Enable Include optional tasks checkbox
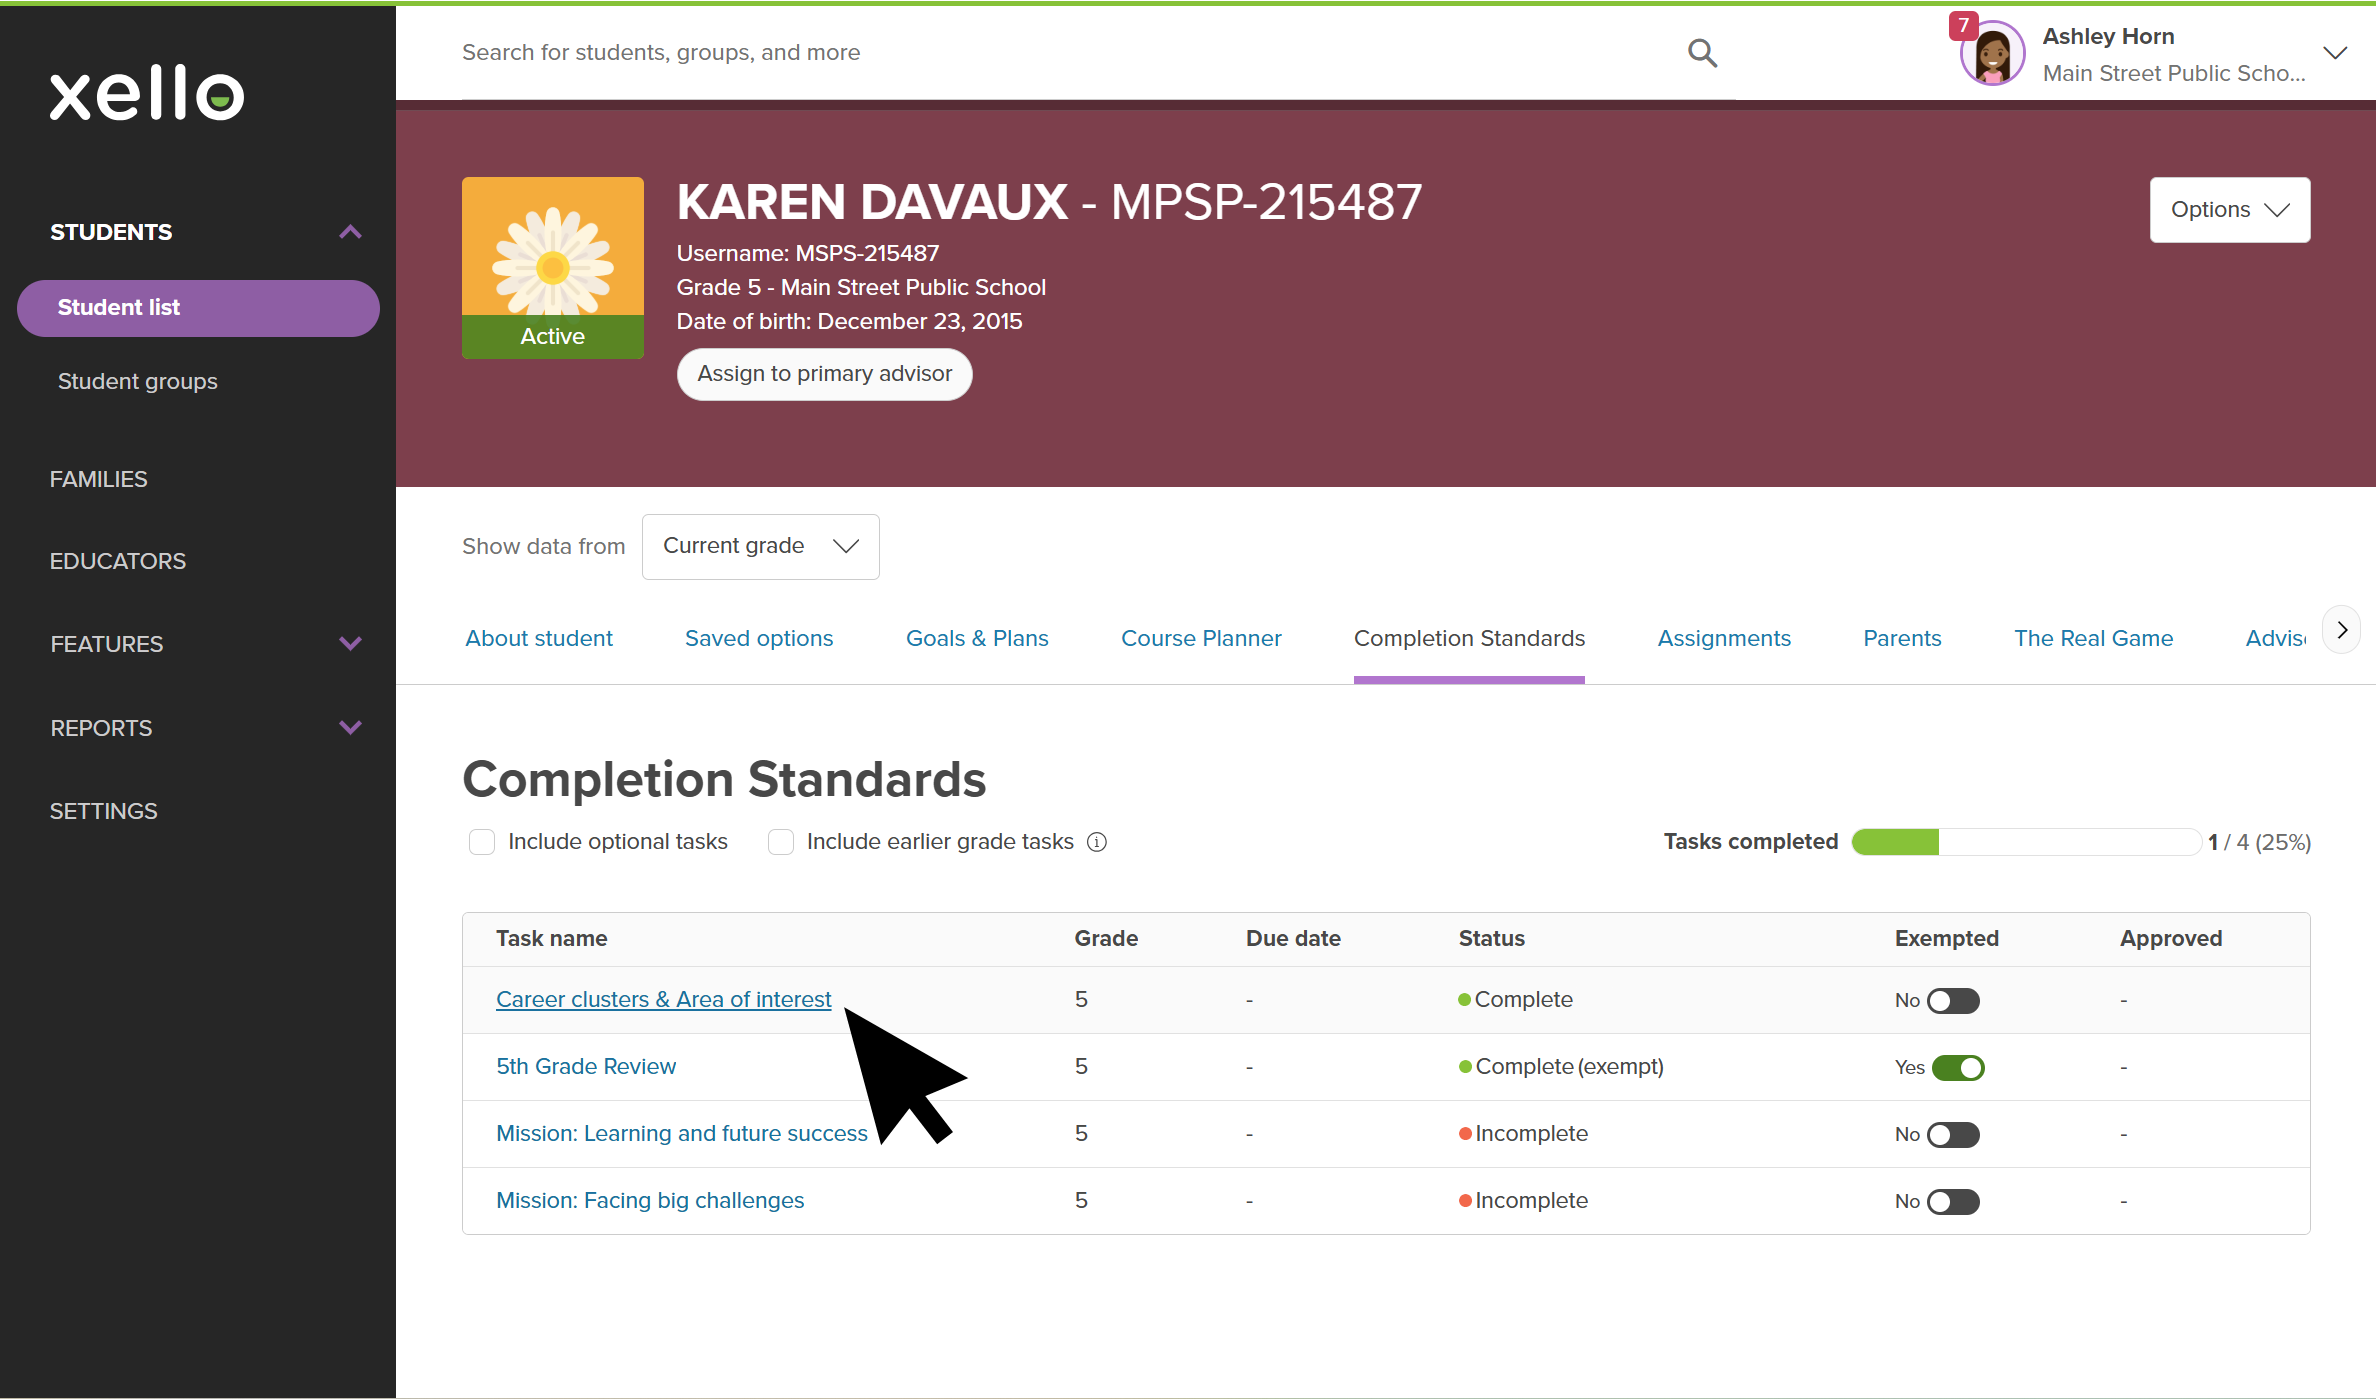The width and height of the screenshot is (2376, 1399). click(x=482, y=842)
